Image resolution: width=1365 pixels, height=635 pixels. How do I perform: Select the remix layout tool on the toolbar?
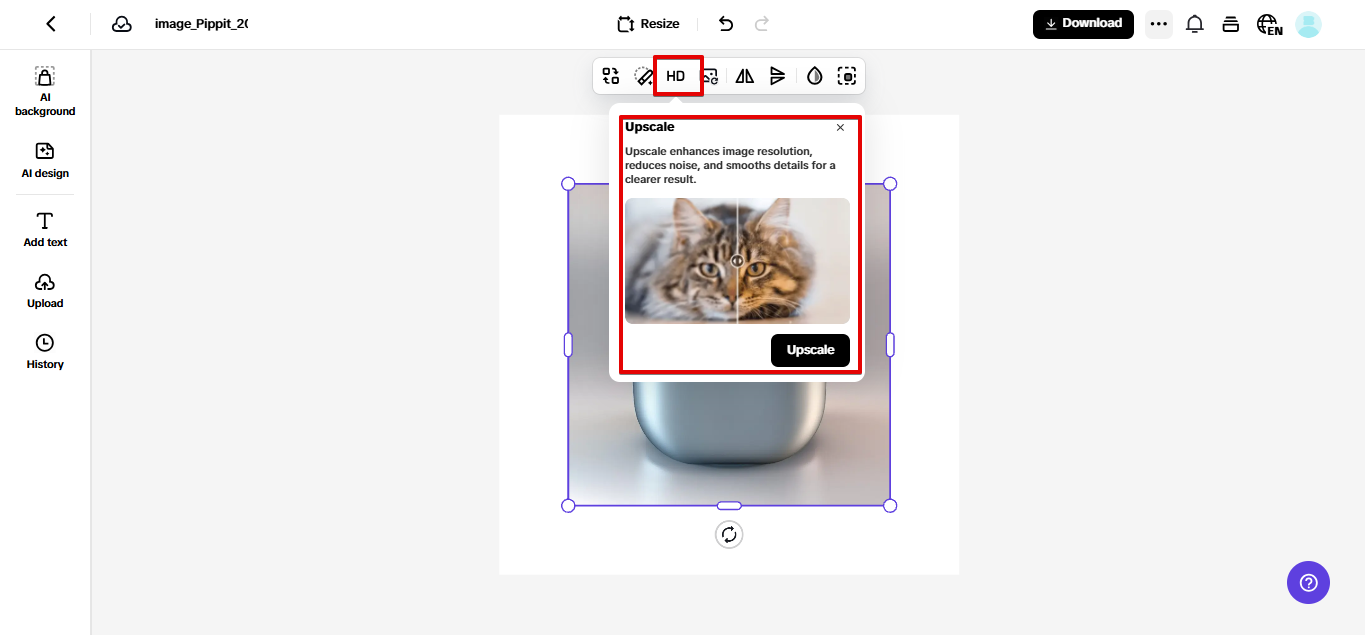point(610,75)
